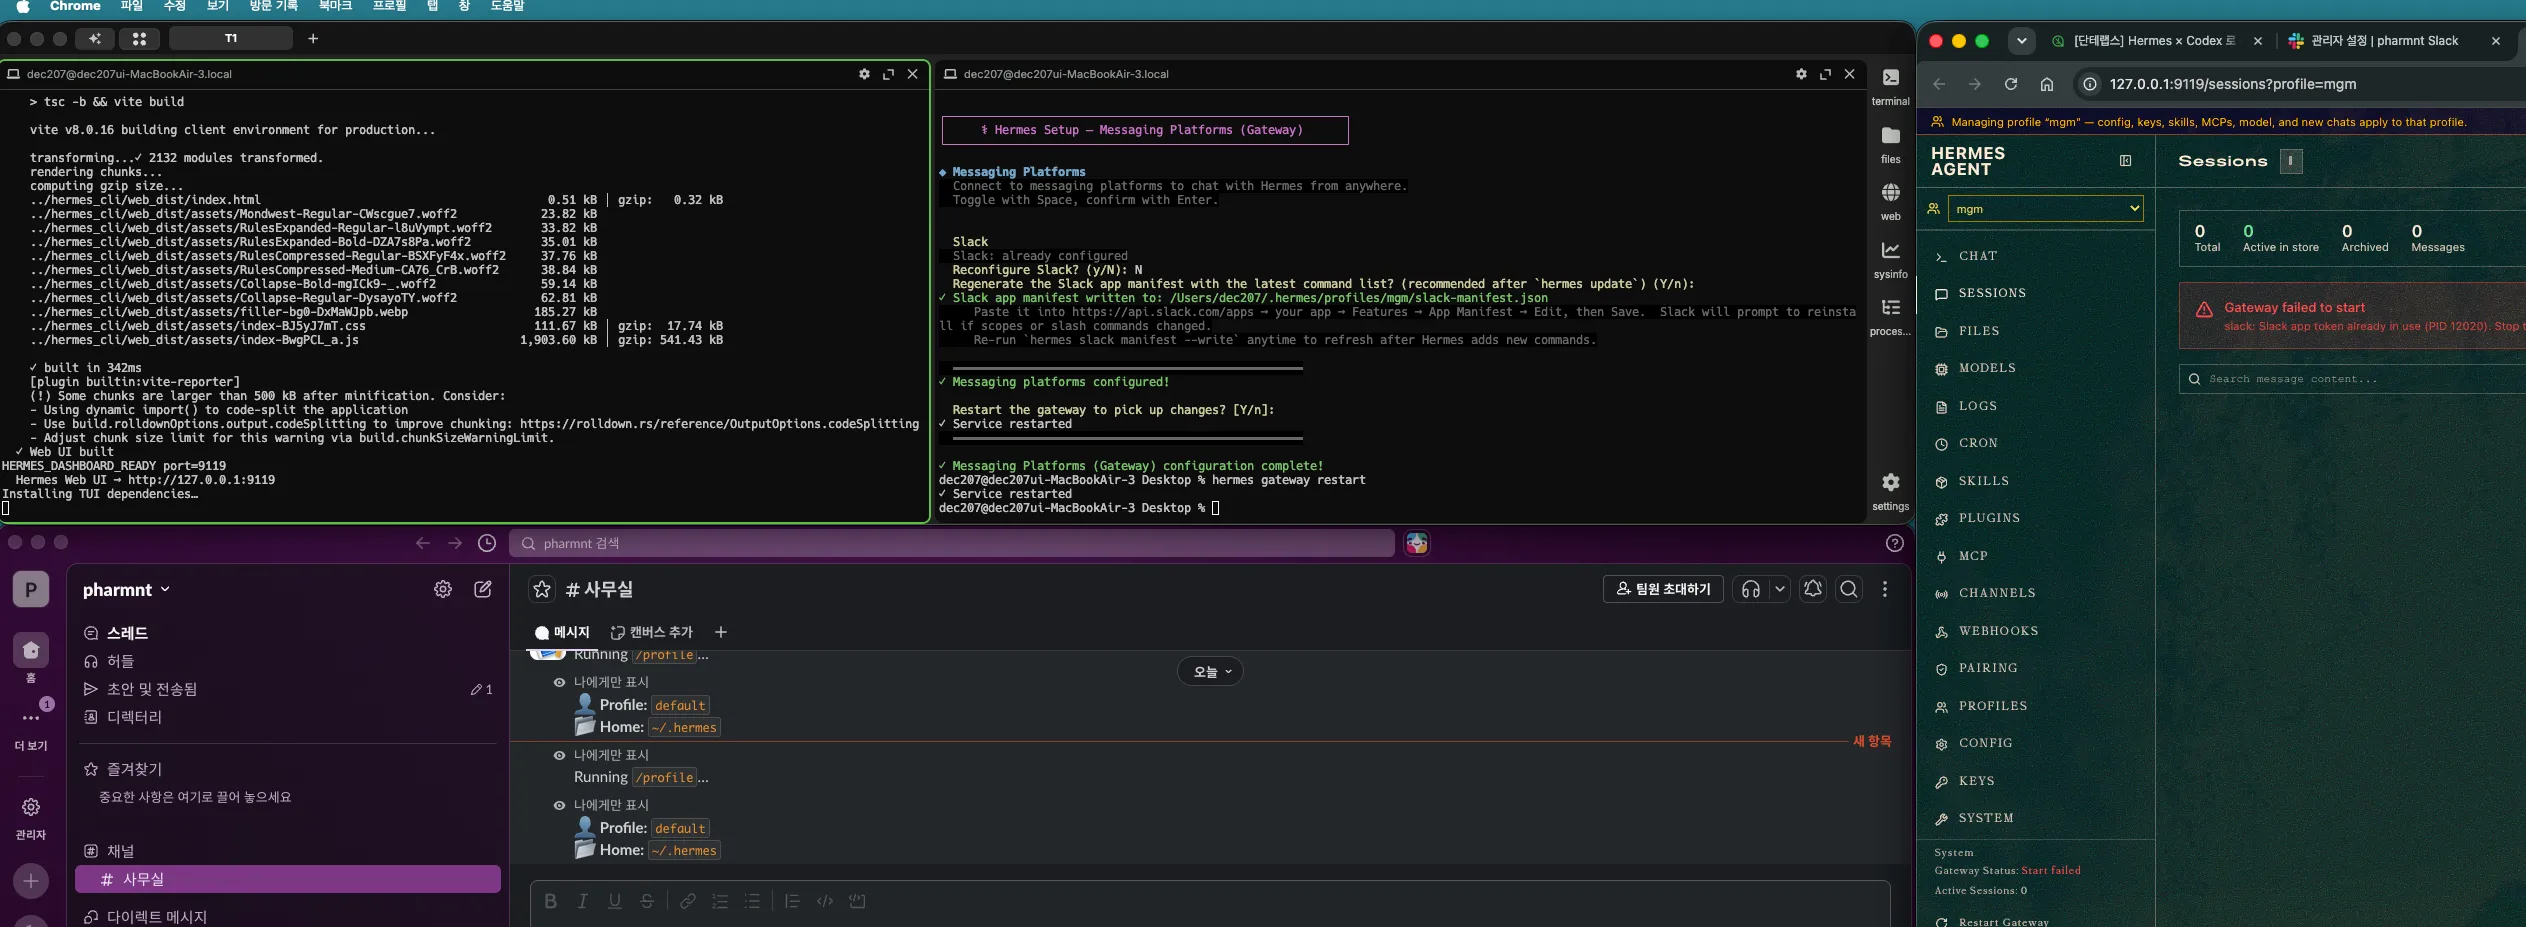
Task: Open CONFIG in Hermes navigation
Action: click(1985, 743)
